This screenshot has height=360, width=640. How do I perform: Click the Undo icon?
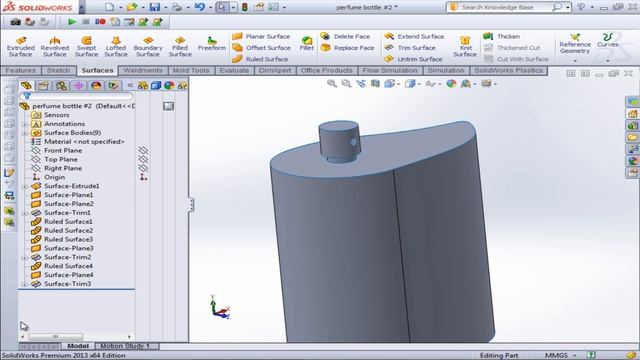[x=200, y=7]
